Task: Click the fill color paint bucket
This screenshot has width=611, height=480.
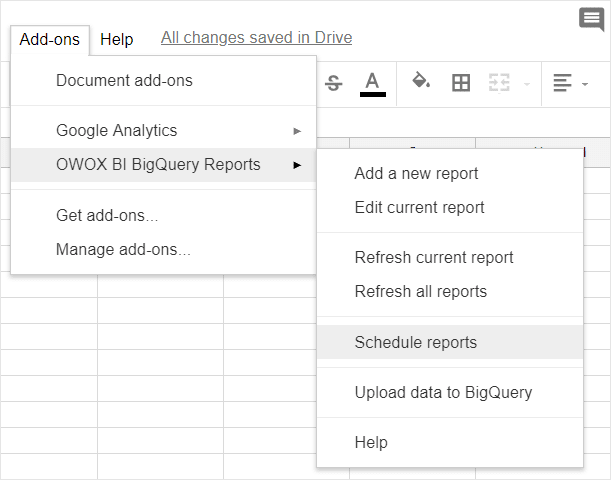Action: (421, 83)
